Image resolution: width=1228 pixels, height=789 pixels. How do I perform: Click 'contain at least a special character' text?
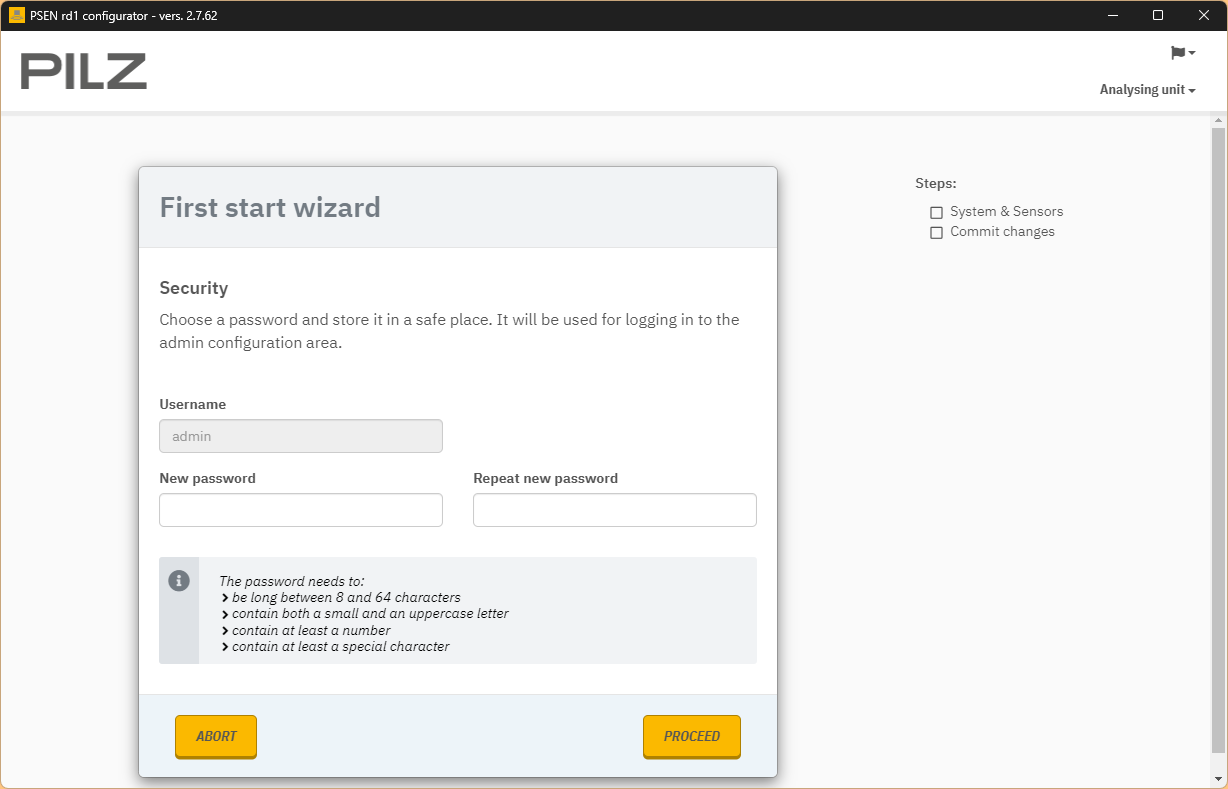(x=341, y=647)
